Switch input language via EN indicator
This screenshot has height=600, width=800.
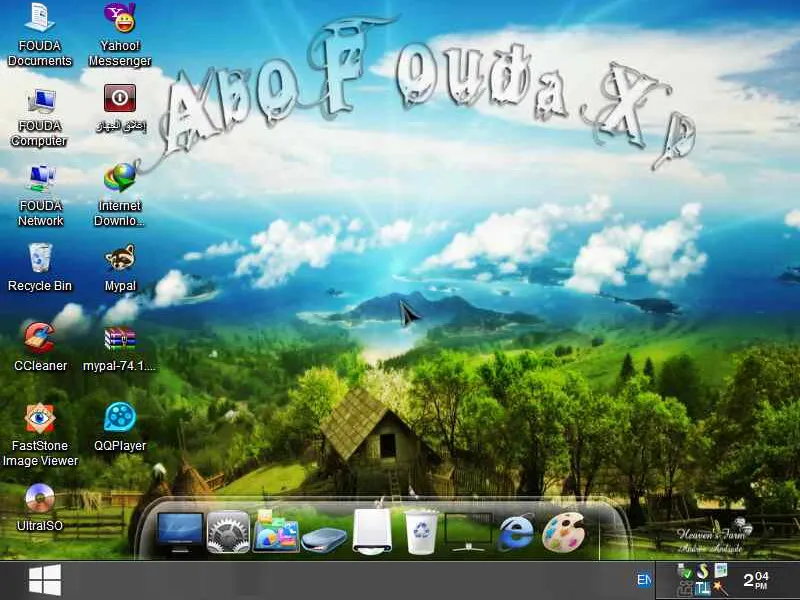point(644,580)
